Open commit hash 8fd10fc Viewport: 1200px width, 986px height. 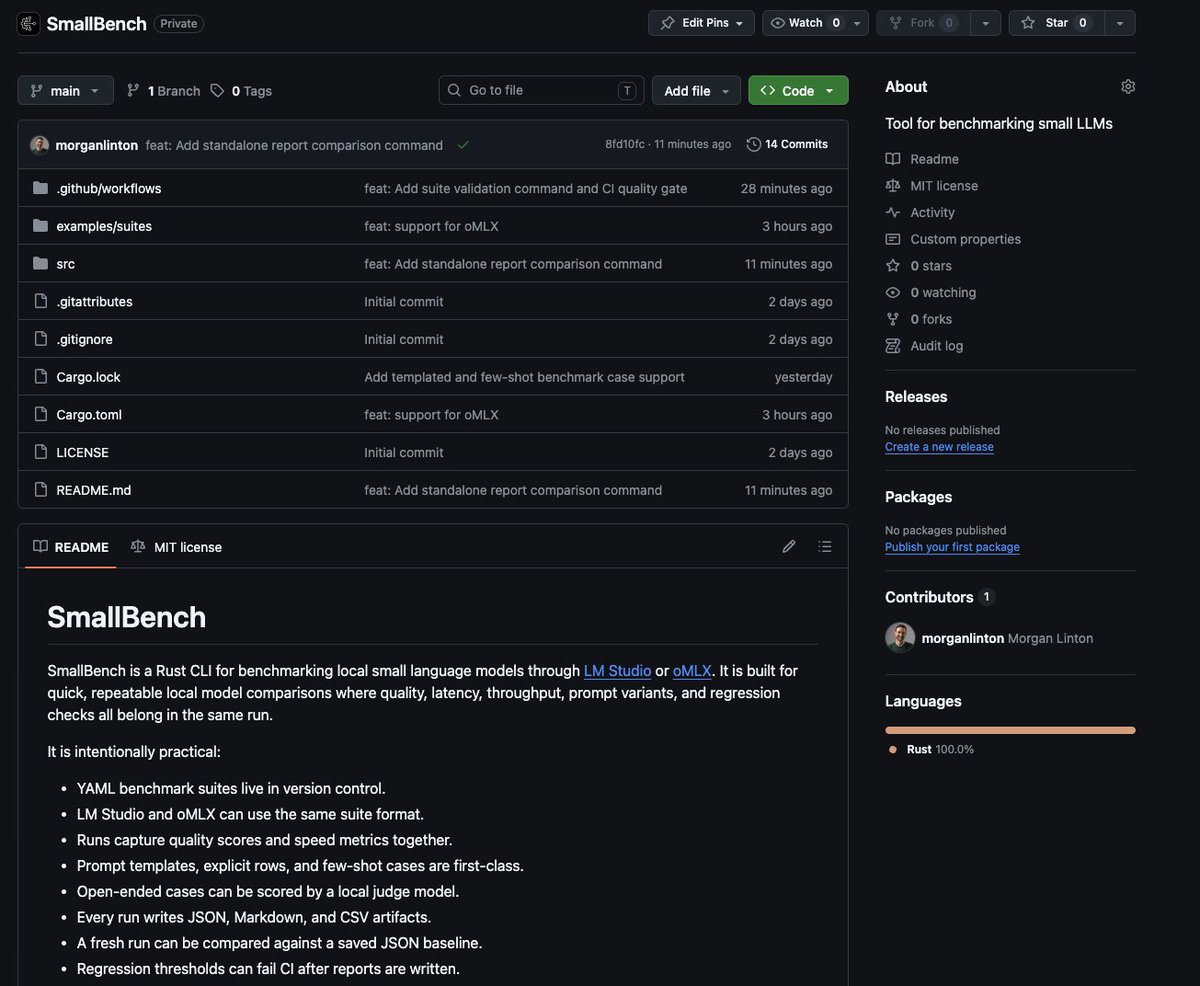click(x=624, y=144)
